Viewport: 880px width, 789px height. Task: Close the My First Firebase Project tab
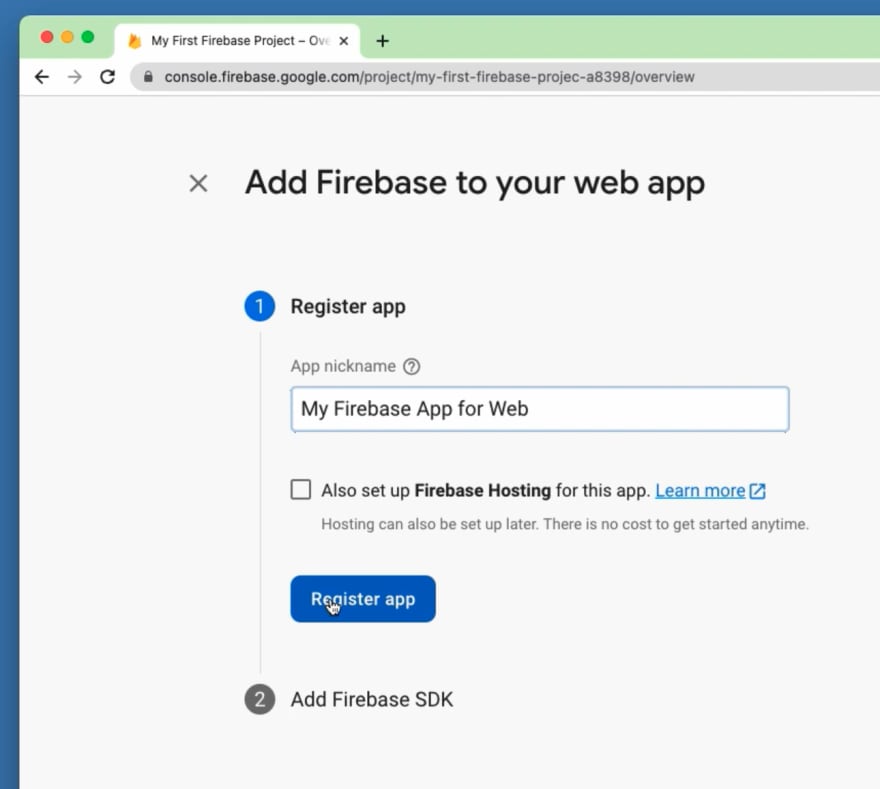344,41
